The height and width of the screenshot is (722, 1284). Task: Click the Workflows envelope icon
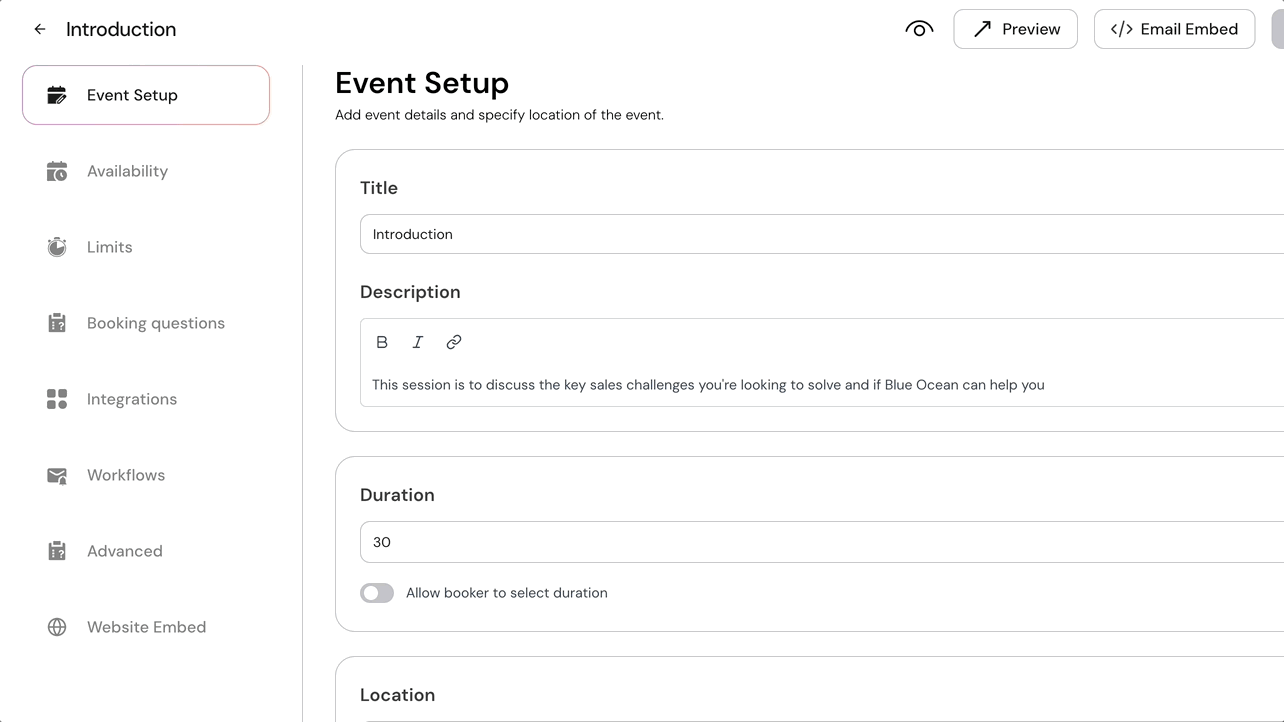pyautogui.click(x=57, y=474)
